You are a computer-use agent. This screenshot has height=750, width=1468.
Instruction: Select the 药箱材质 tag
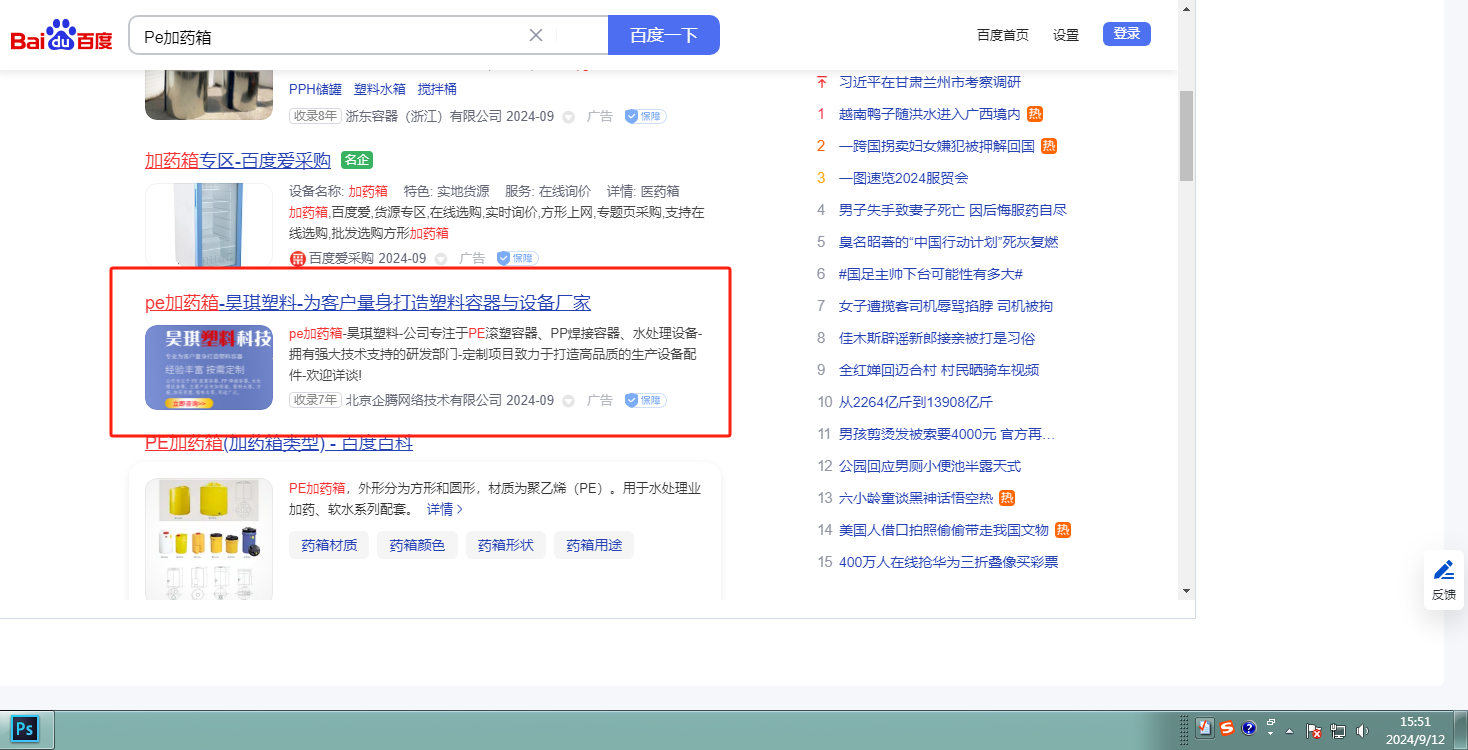tap(329, 545)
